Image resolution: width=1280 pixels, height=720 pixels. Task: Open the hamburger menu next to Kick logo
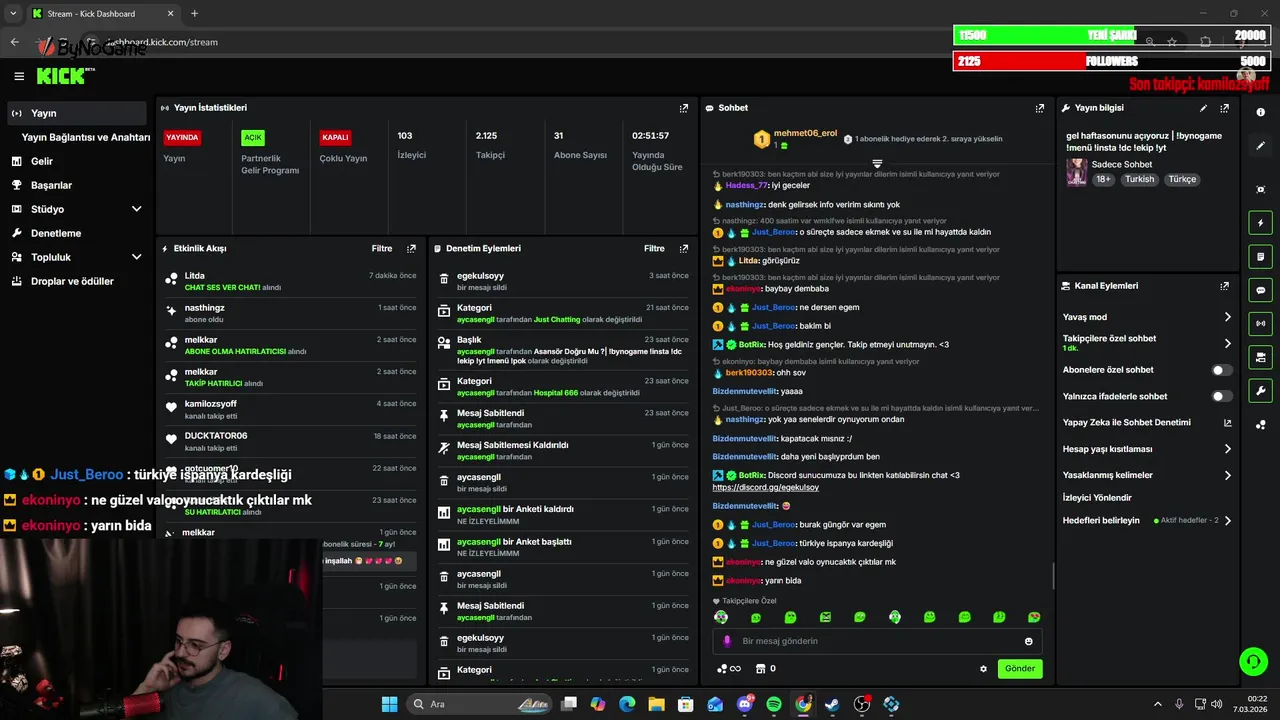[19, 76]
